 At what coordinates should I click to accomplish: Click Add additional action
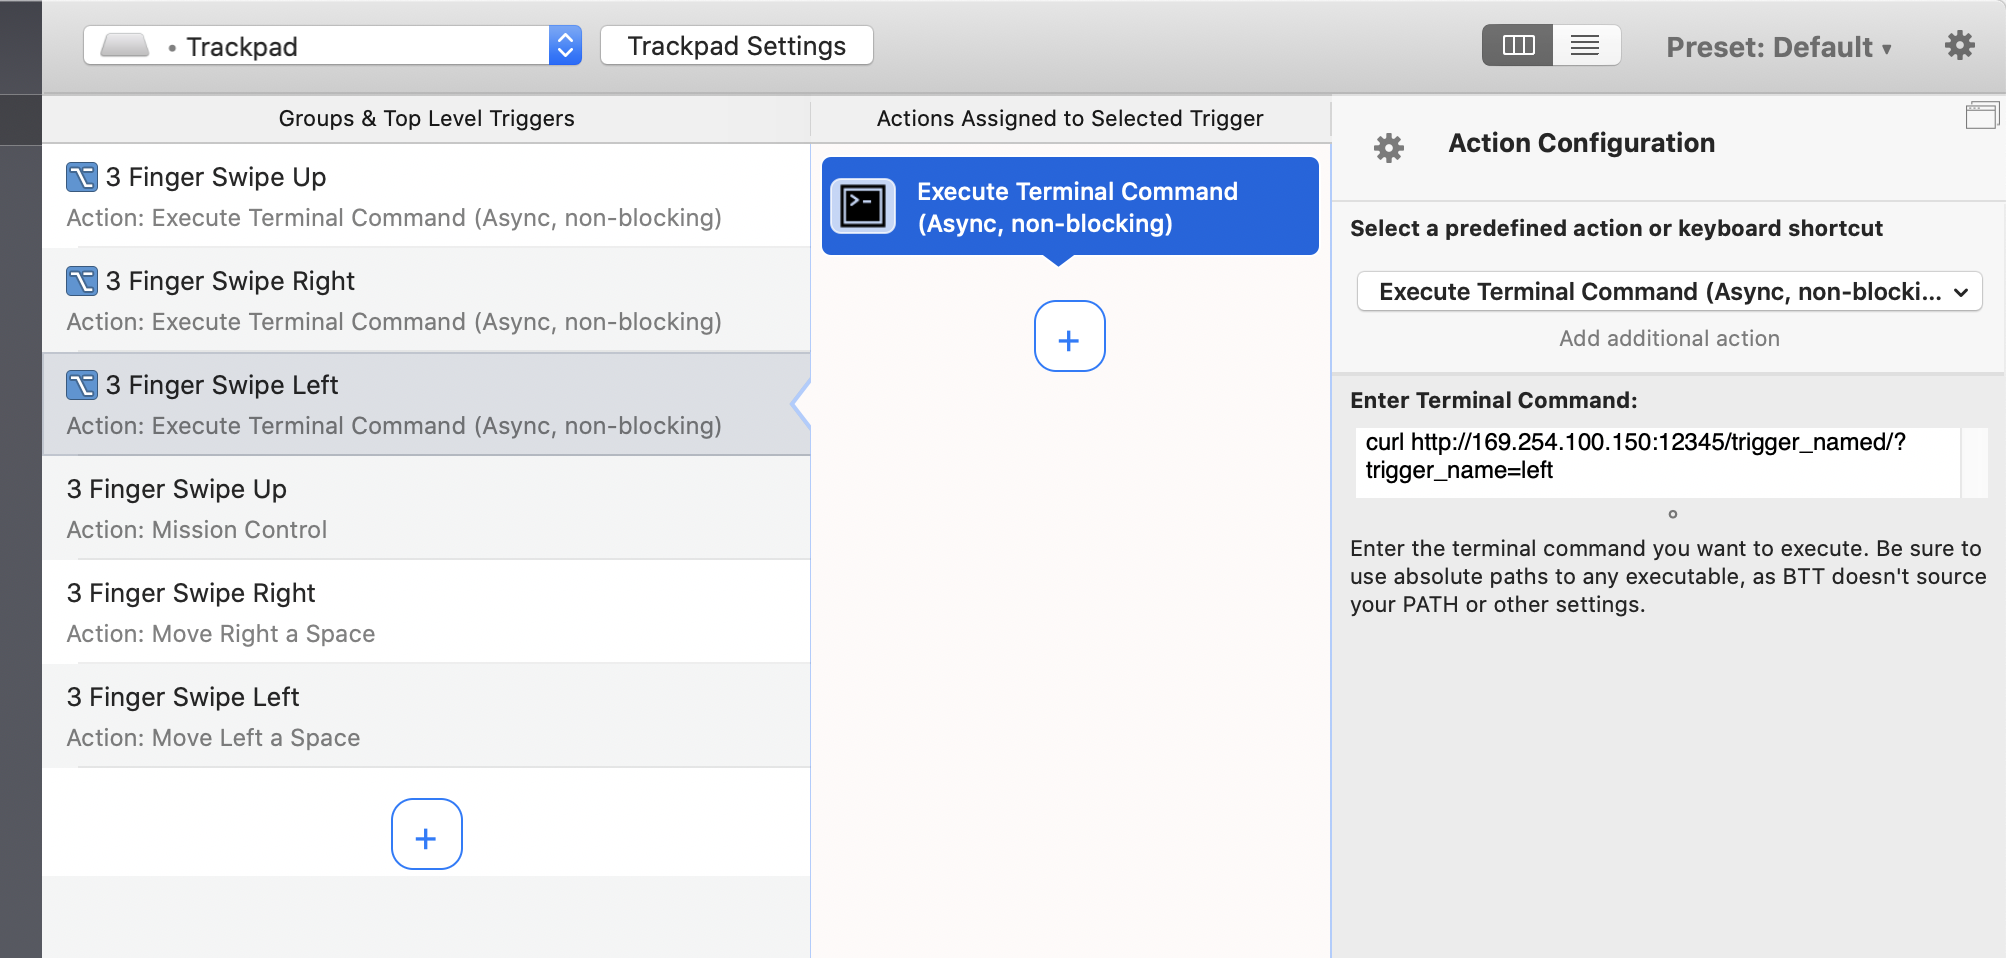1668,339
